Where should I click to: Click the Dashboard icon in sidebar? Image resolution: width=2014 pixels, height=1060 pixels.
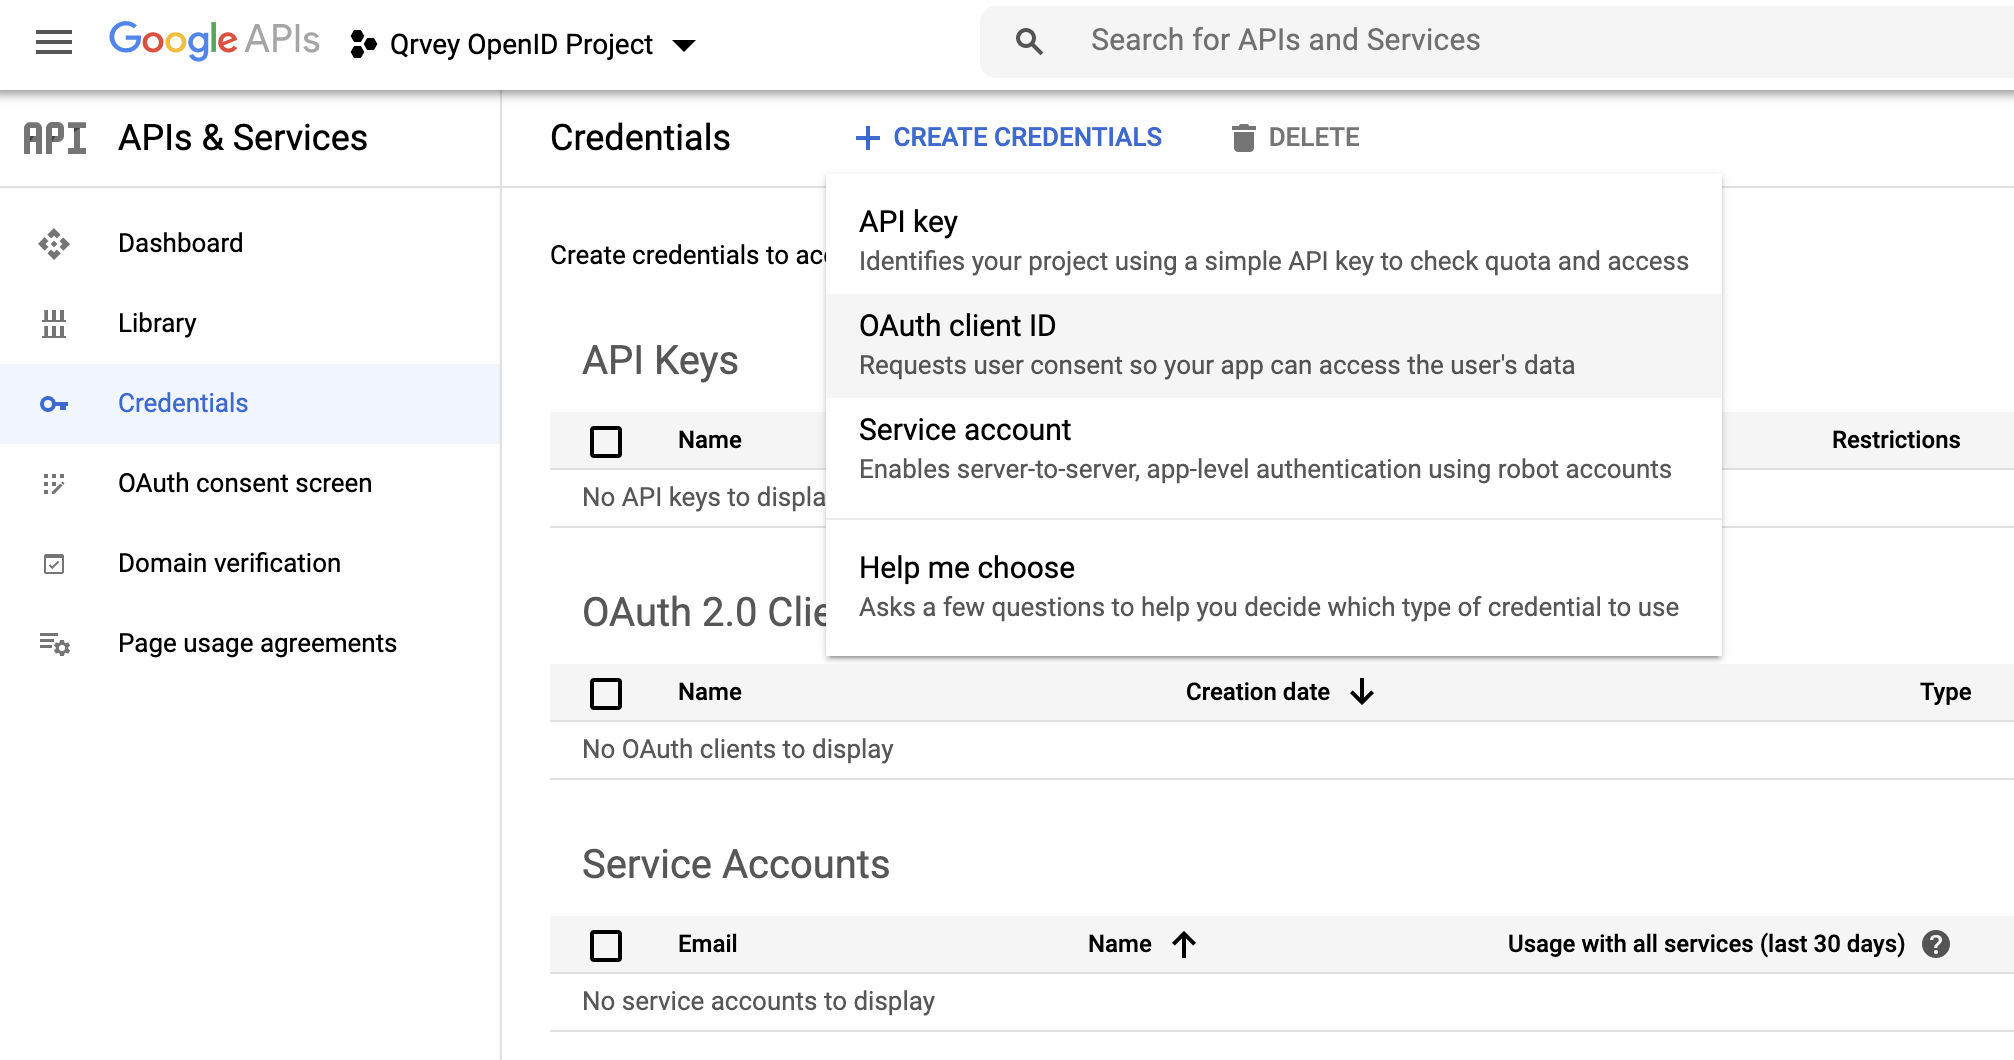pos(54,243)
